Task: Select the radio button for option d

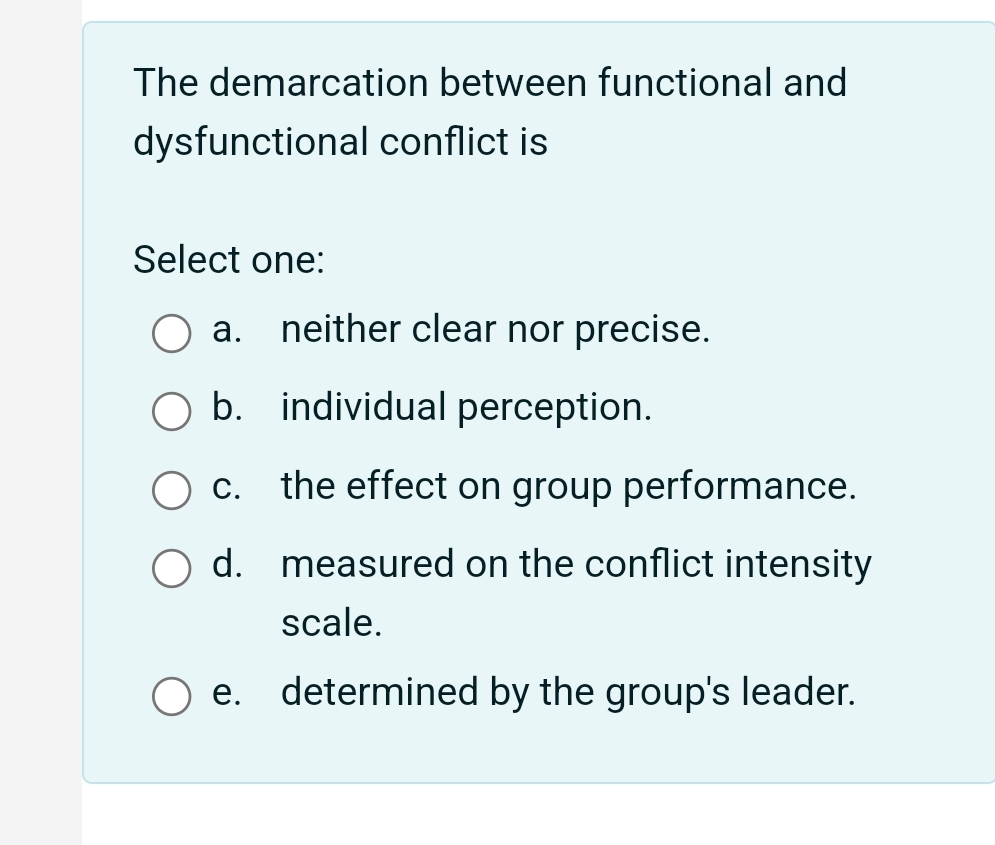Action: point(172,568)
